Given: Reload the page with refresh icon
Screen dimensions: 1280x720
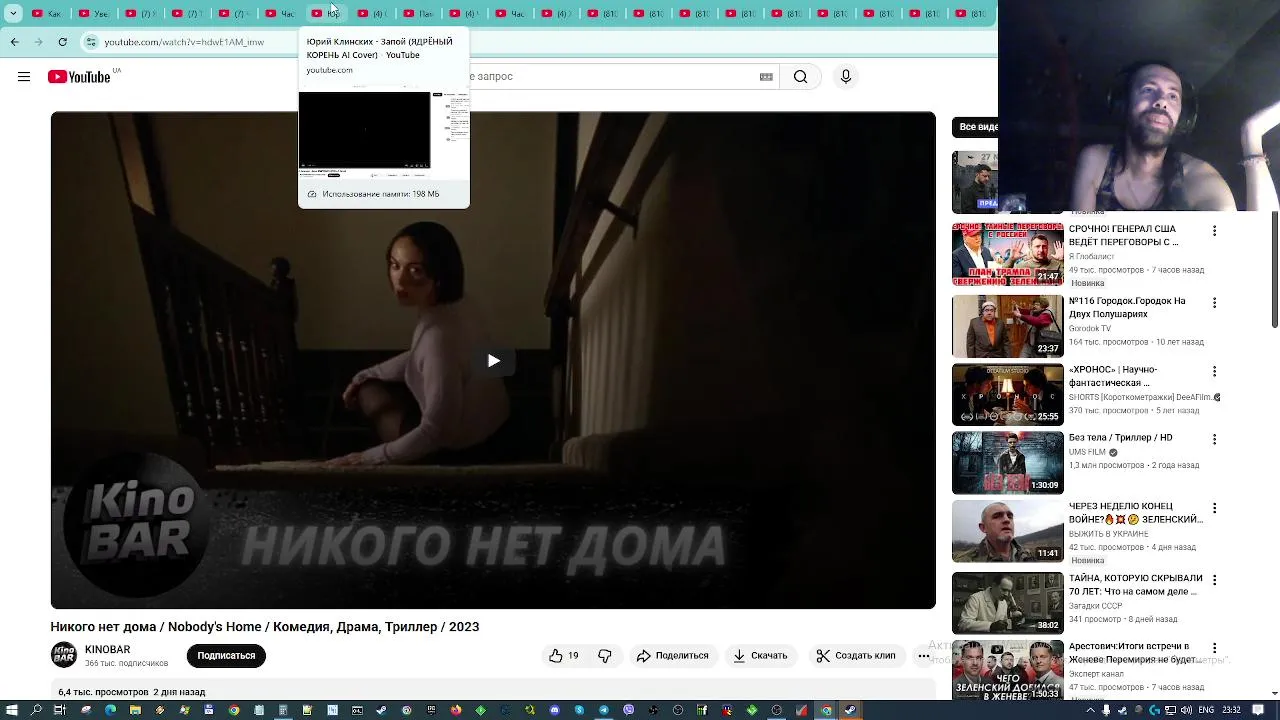Looking at the screenshot, I should coord(62,42).
